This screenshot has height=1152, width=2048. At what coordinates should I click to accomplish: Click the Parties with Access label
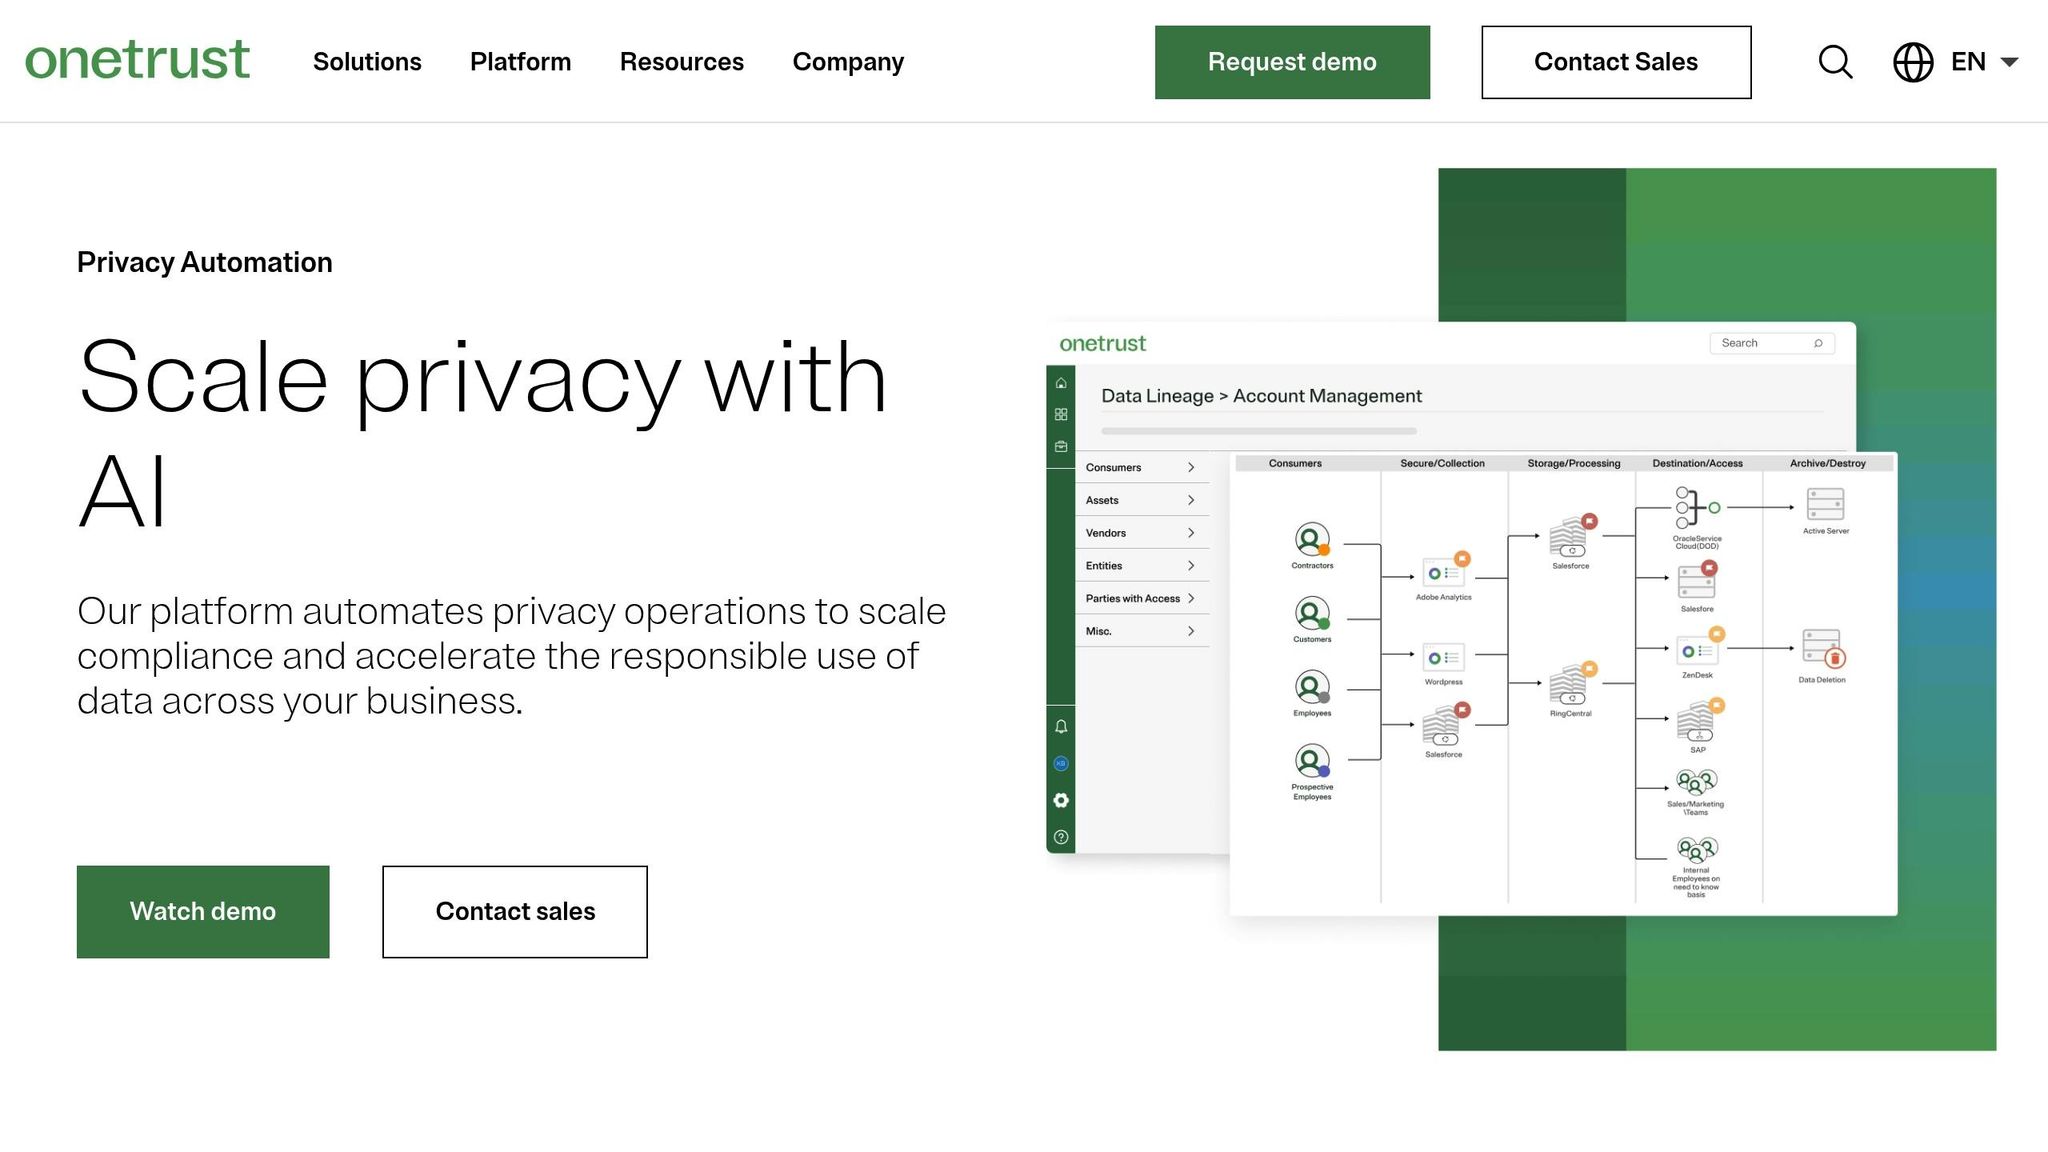1133,598
